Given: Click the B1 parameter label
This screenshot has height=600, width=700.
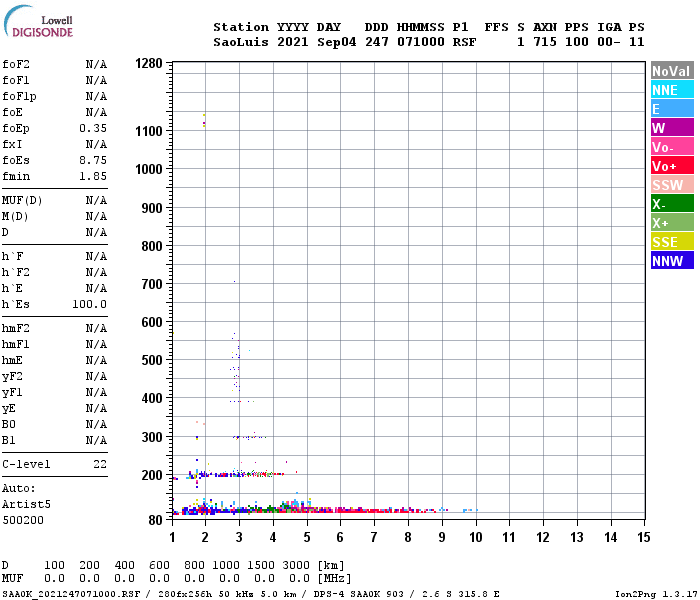Looking at the screenshot, I should click(x=8, y=441).
